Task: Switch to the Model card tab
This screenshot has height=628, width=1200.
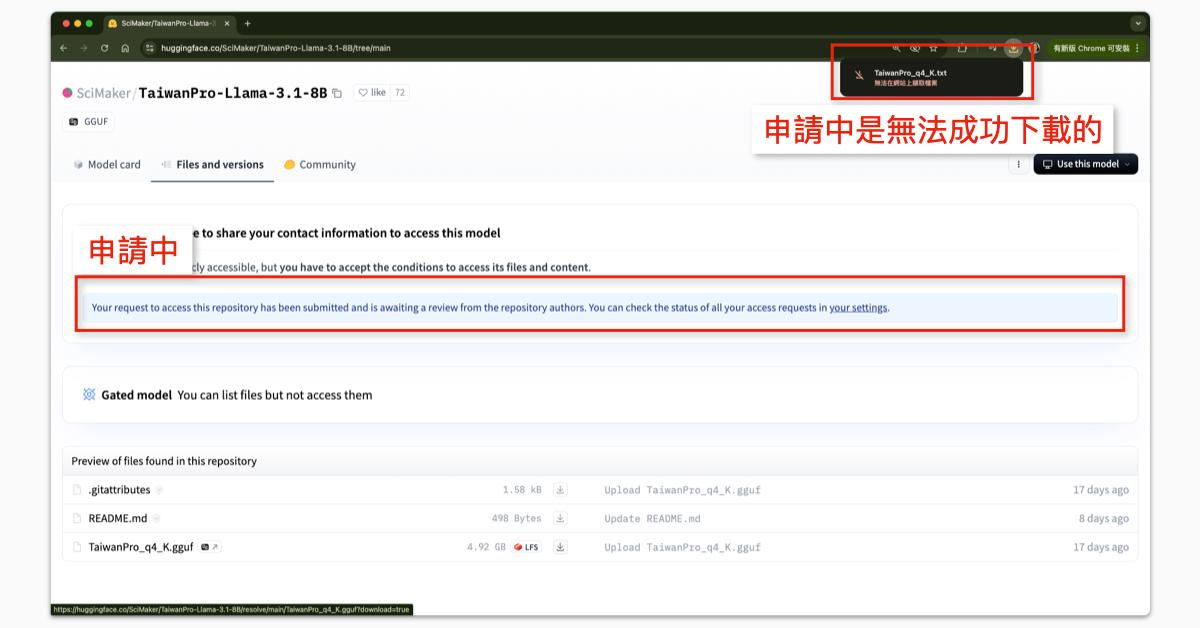Action: coord(107,164)
